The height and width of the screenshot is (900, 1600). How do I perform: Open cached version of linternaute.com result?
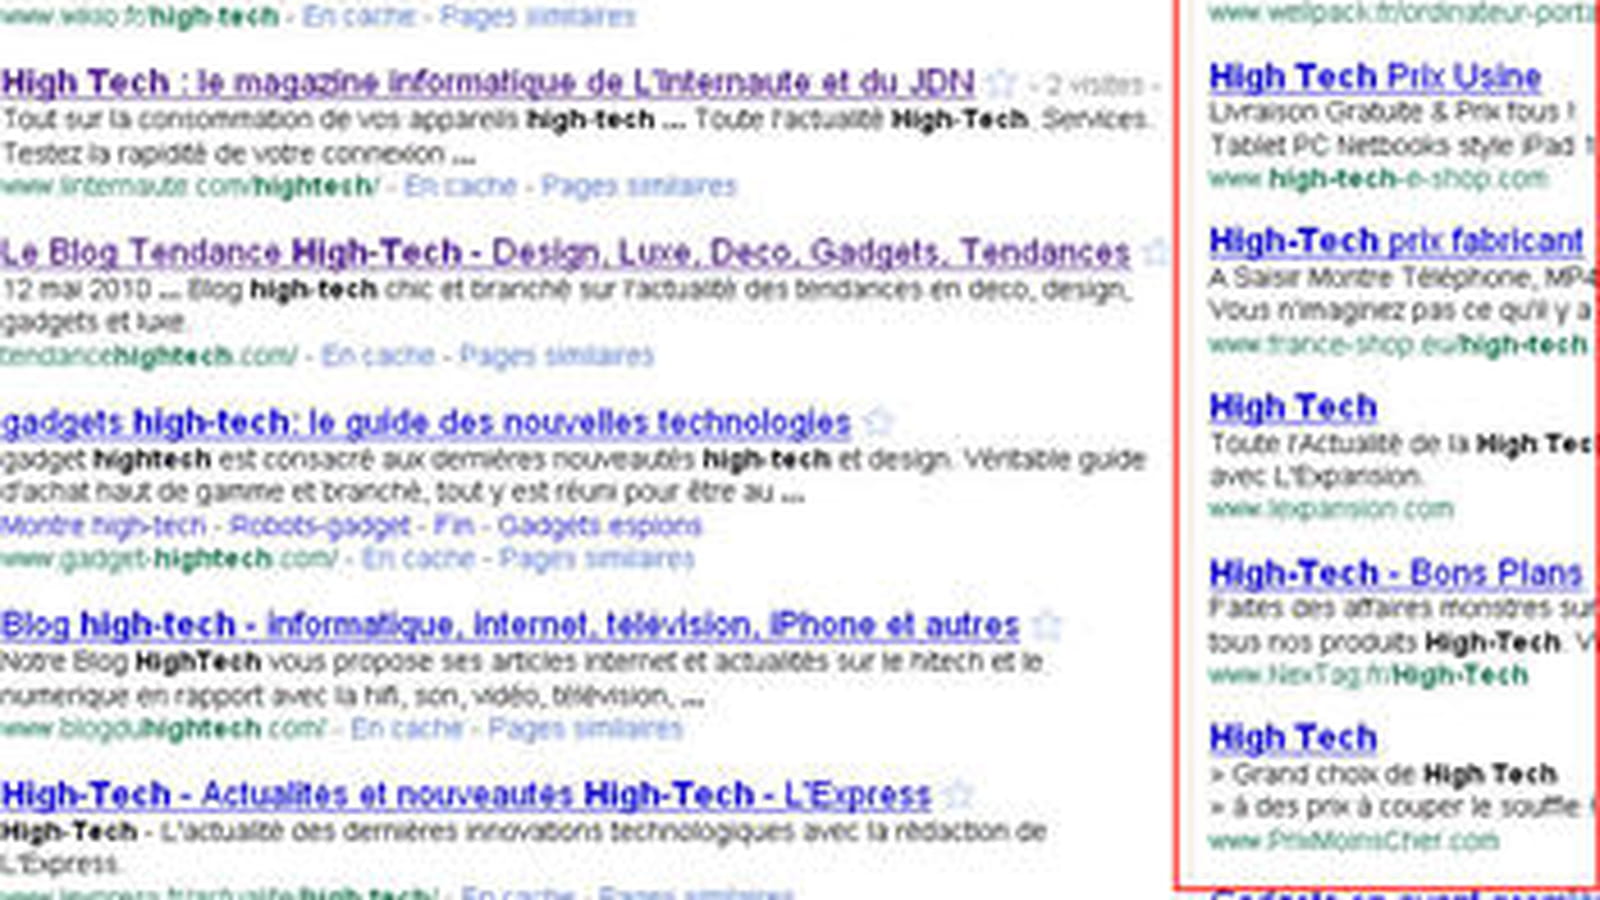tap(461, 186)
